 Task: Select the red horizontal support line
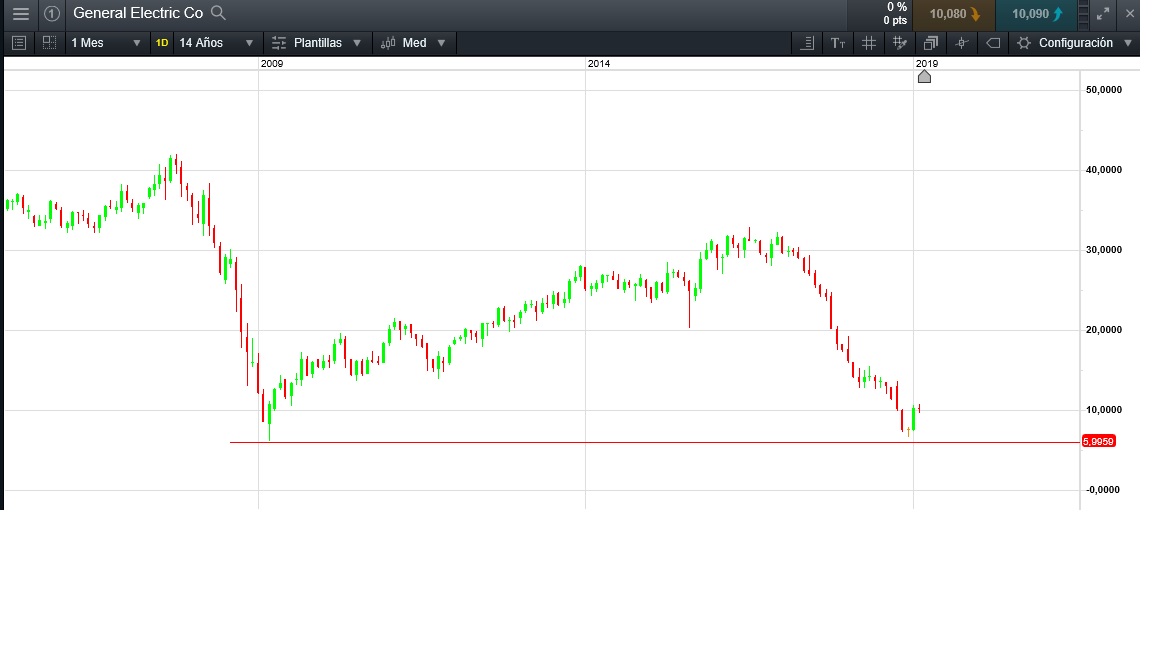click(x=654, y=442)
